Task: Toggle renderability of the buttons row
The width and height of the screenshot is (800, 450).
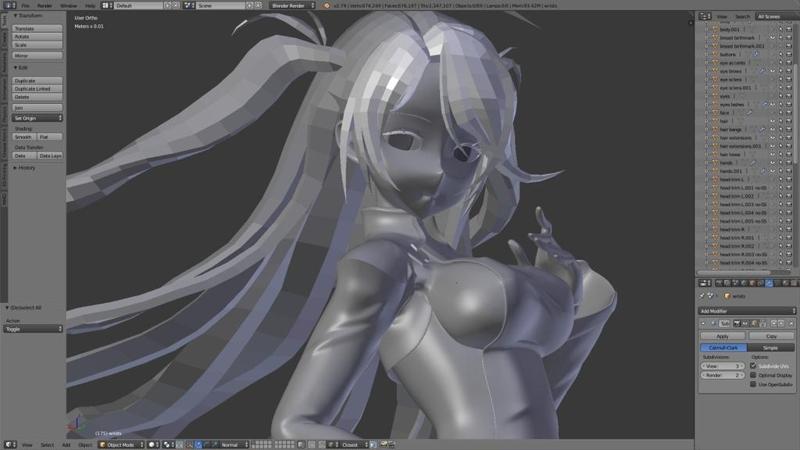Action: coord(789,54)
